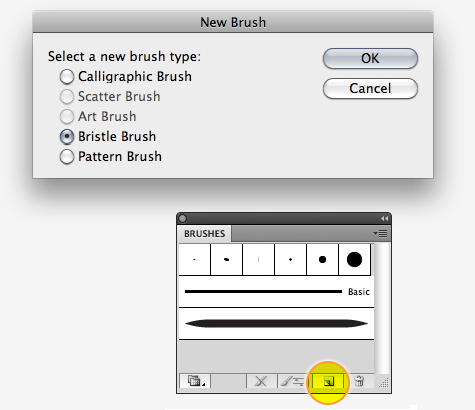The image size is (475, 410).
Task: Select the tapered bristle brush stroke row
Action: coord(276,323)
